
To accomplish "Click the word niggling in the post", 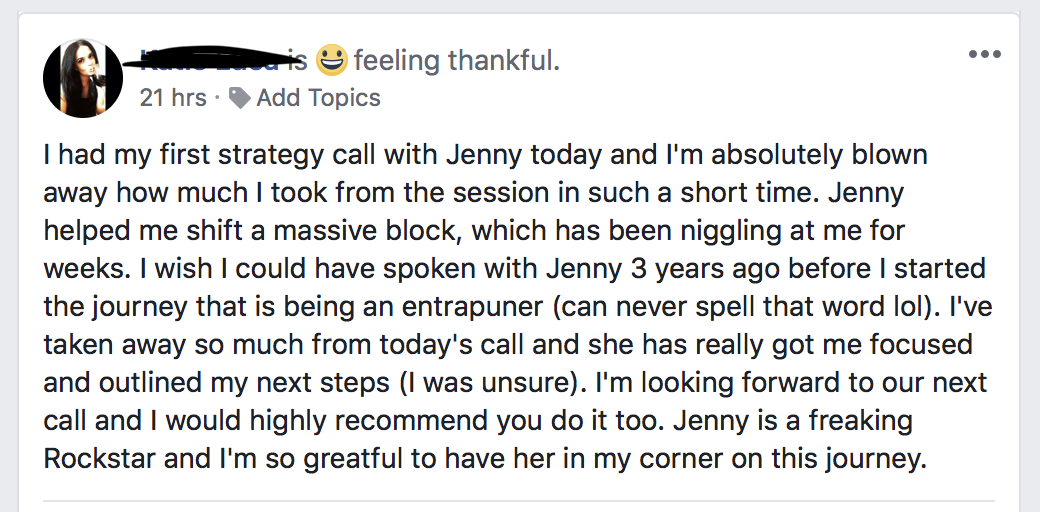I will 676,232.
